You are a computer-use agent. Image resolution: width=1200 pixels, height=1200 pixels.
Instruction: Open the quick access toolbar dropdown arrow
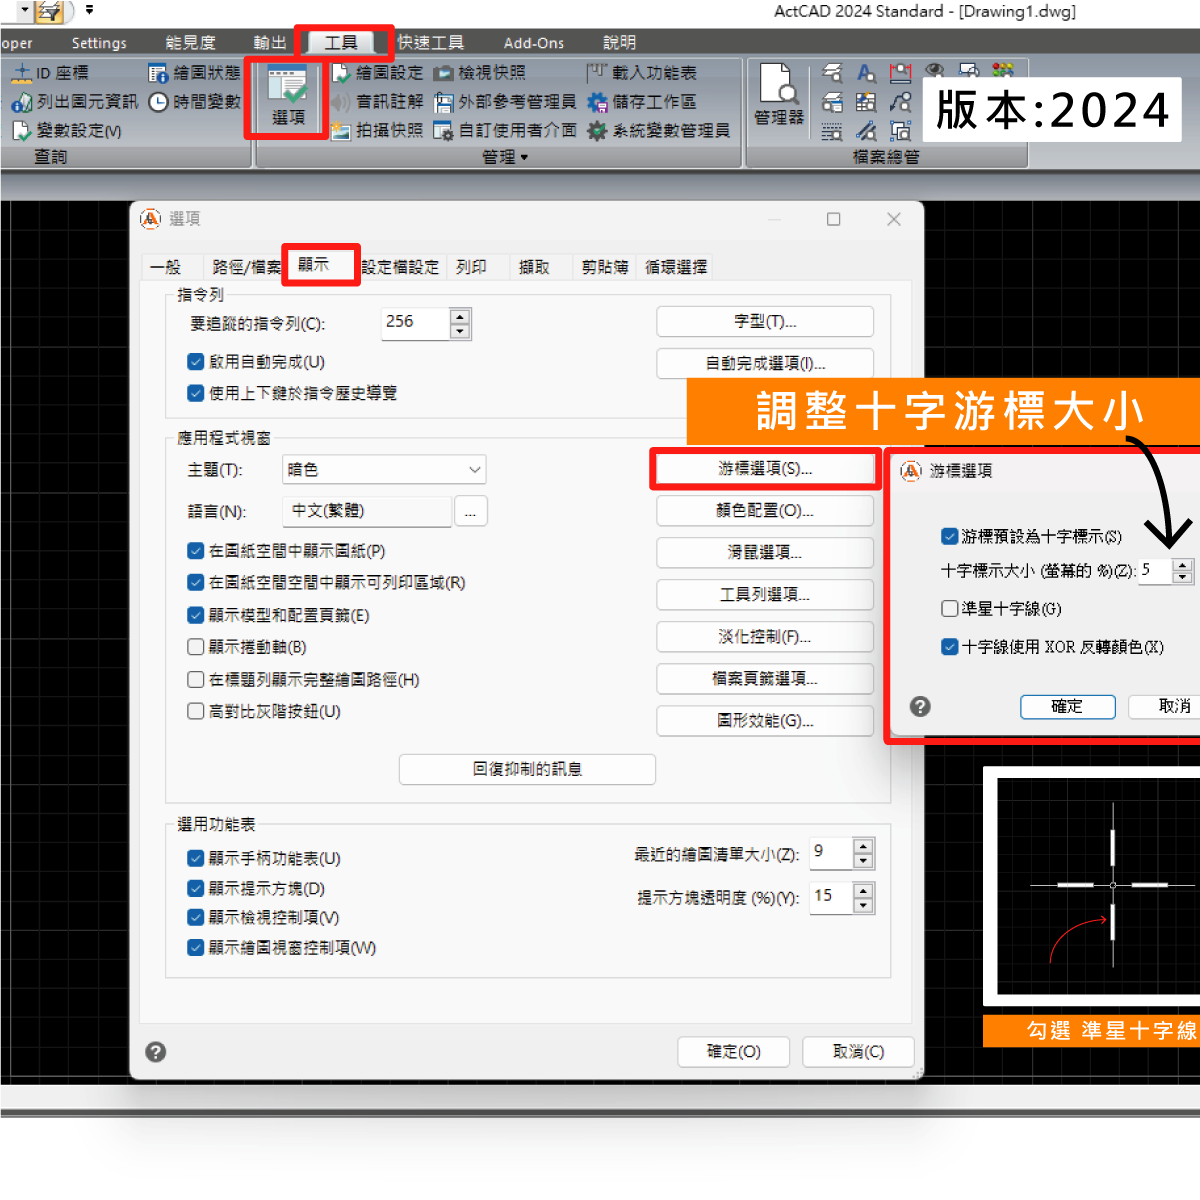tap(89, 11)
